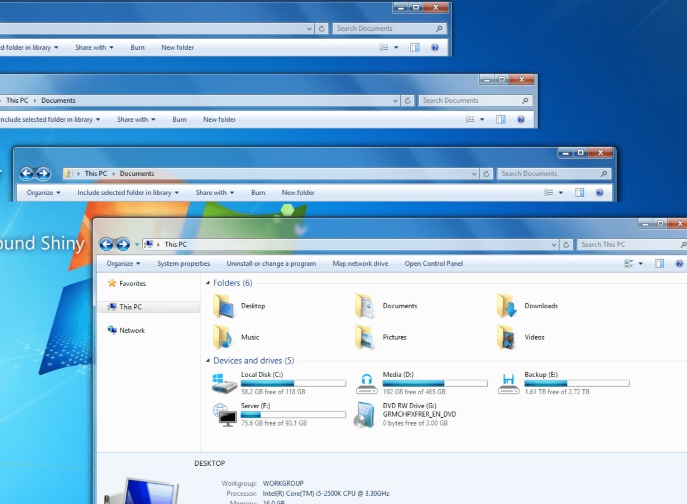Select the Server (F:) network drive icon
Screen dimensions: 687x504
click(225, 415)
